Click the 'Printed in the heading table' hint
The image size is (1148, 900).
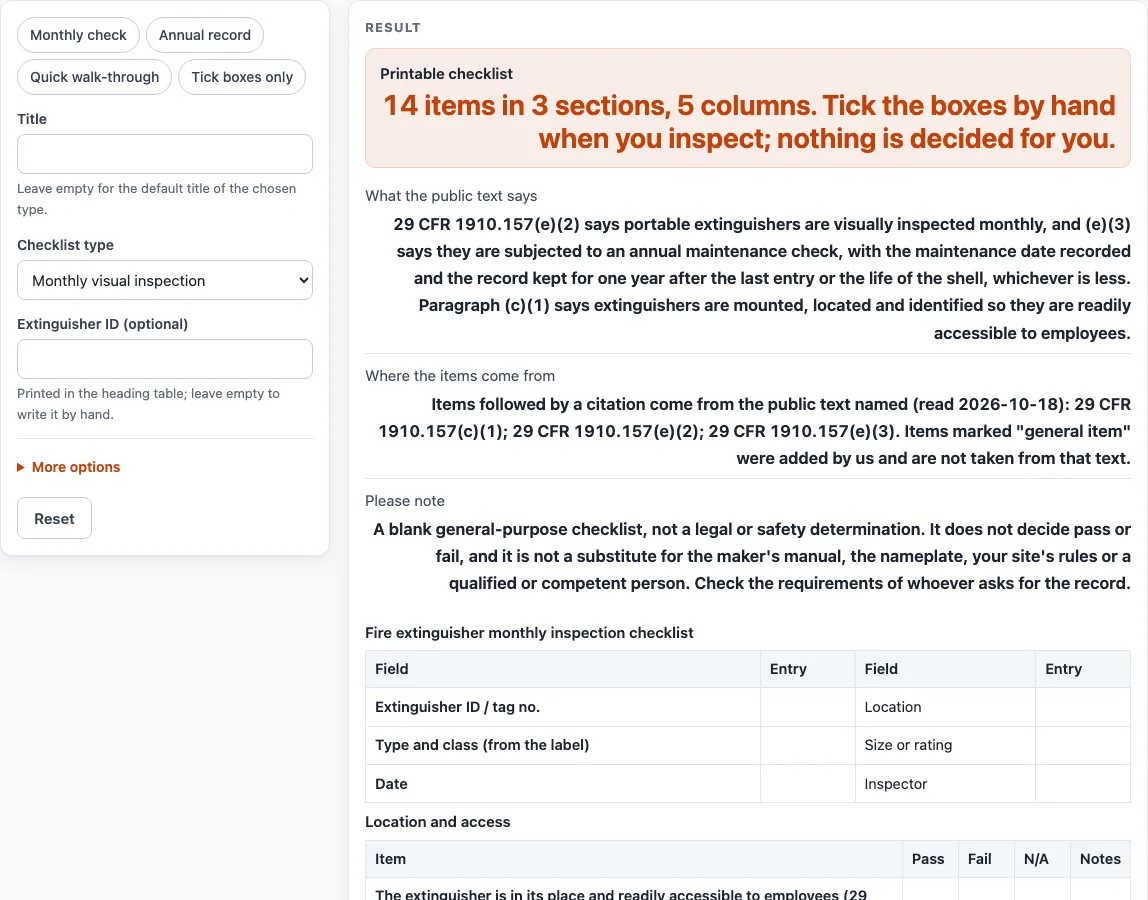[x=149, y=404]
